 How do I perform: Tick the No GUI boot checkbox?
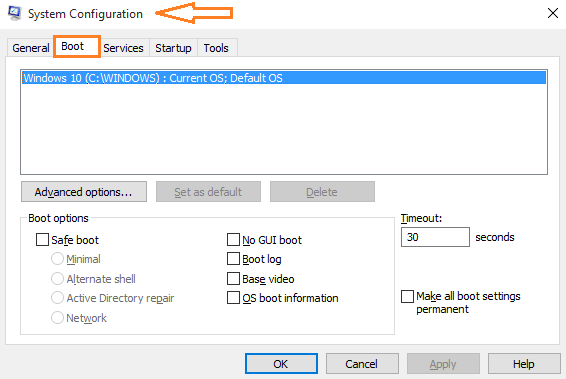point(233,239)
